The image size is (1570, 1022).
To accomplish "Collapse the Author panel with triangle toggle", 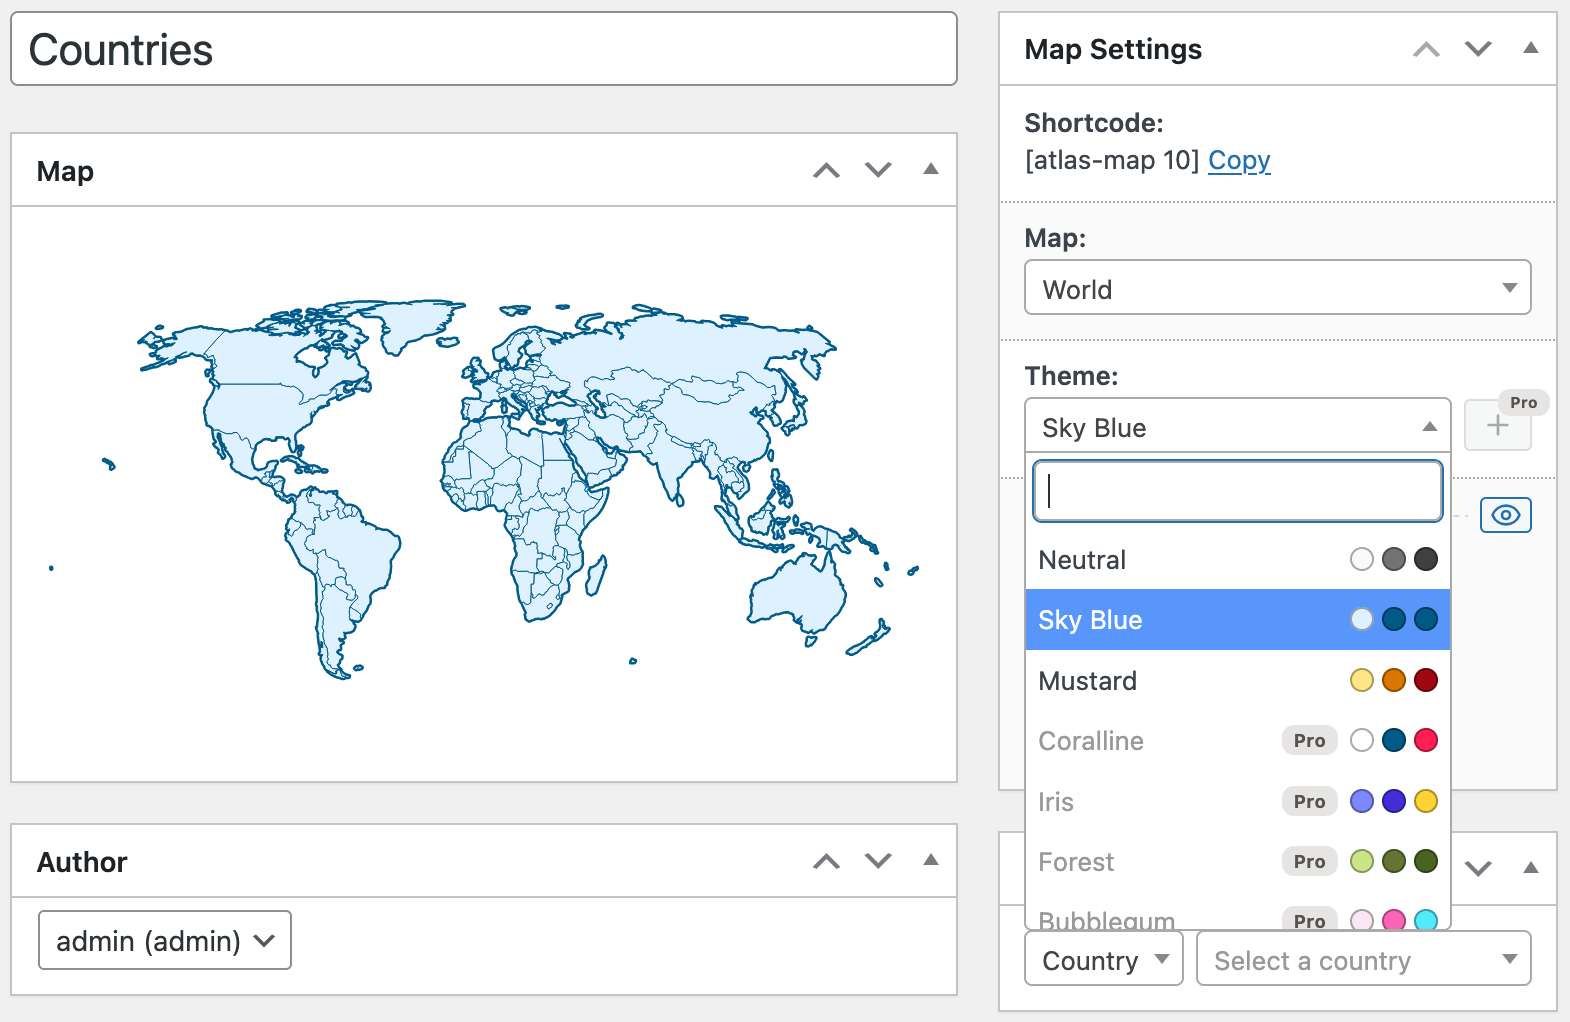I will pos(930,860).
